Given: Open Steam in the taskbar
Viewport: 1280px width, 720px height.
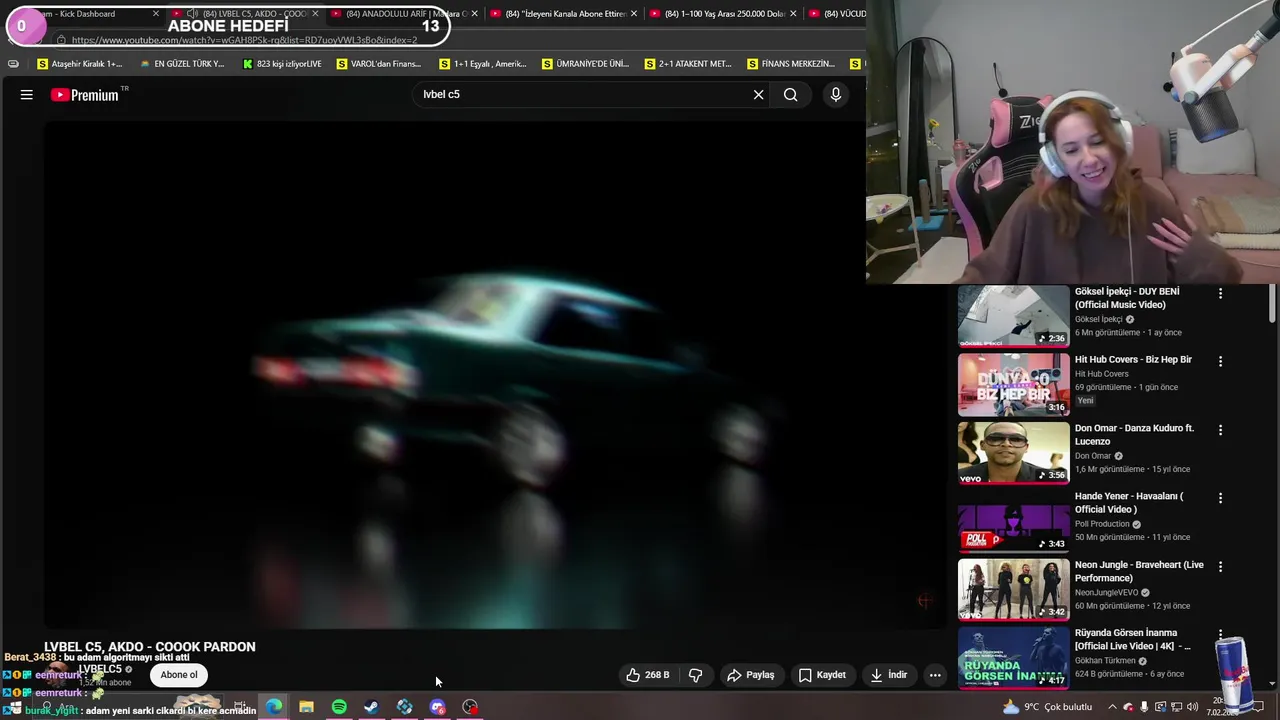Looking at the screenshot, I should 371,707.
